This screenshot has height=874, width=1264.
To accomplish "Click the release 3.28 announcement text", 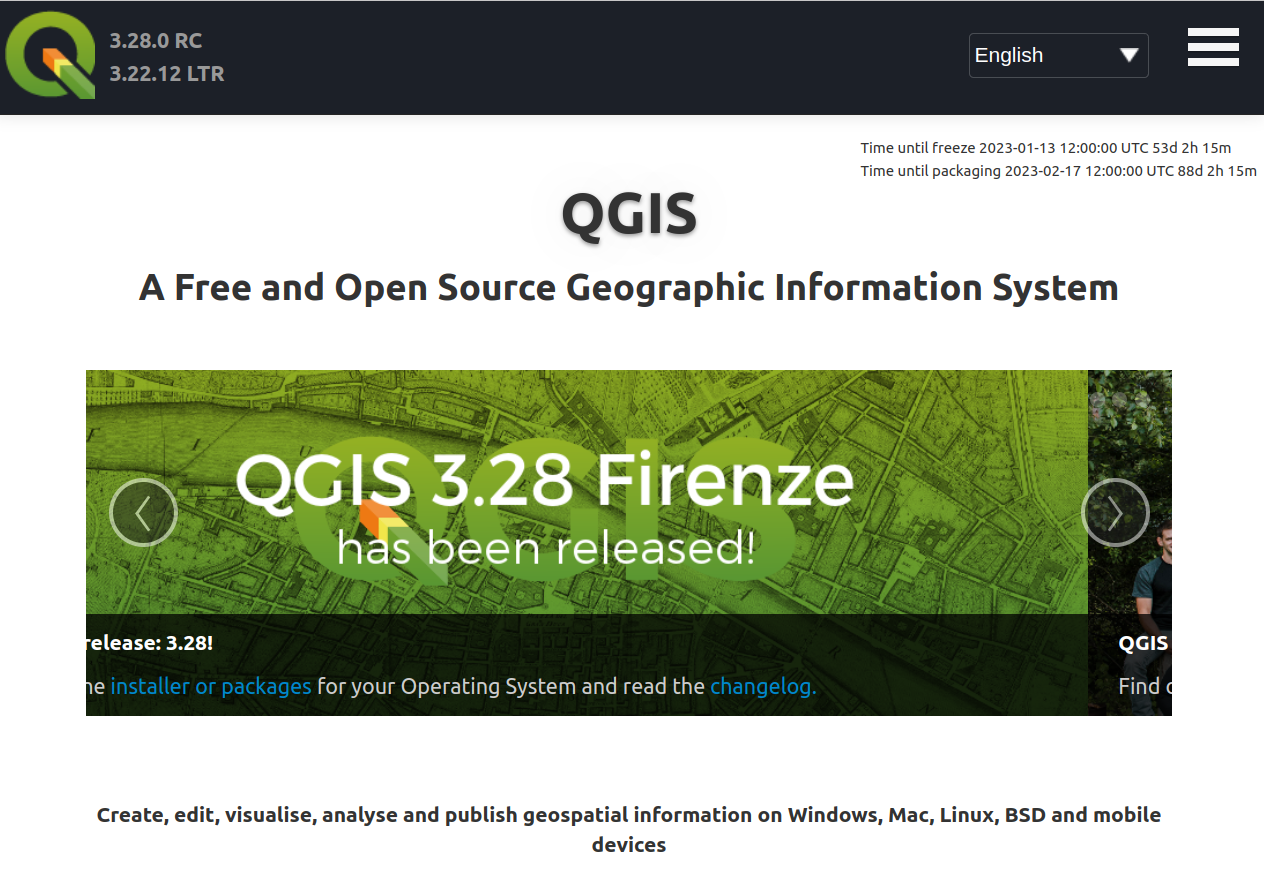I will click(150, 642).
